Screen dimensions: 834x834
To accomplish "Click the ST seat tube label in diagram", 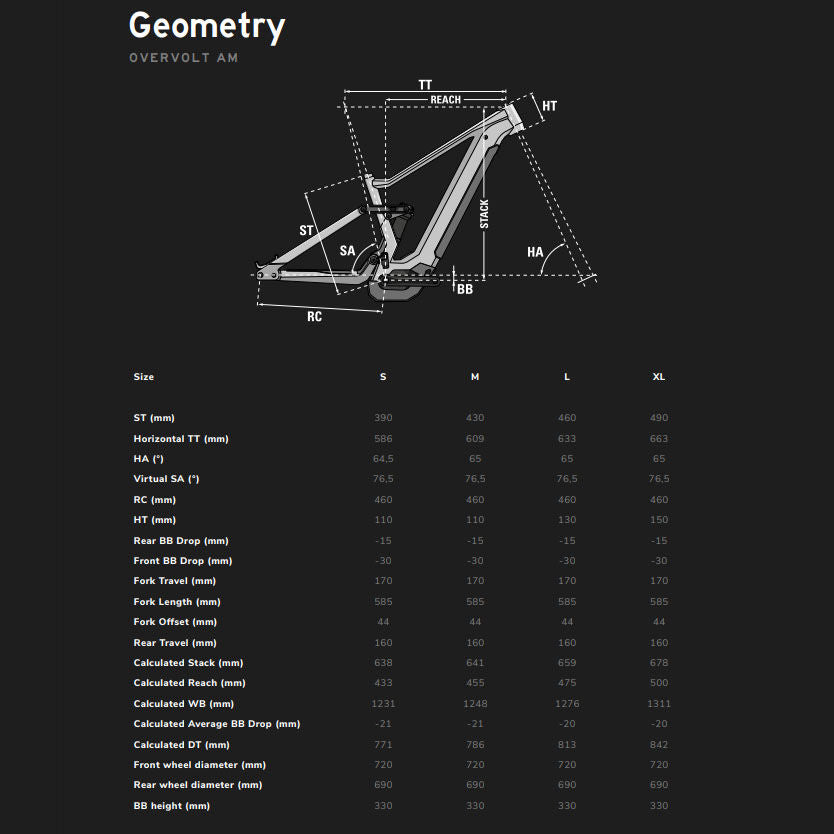I will point(306,231).
